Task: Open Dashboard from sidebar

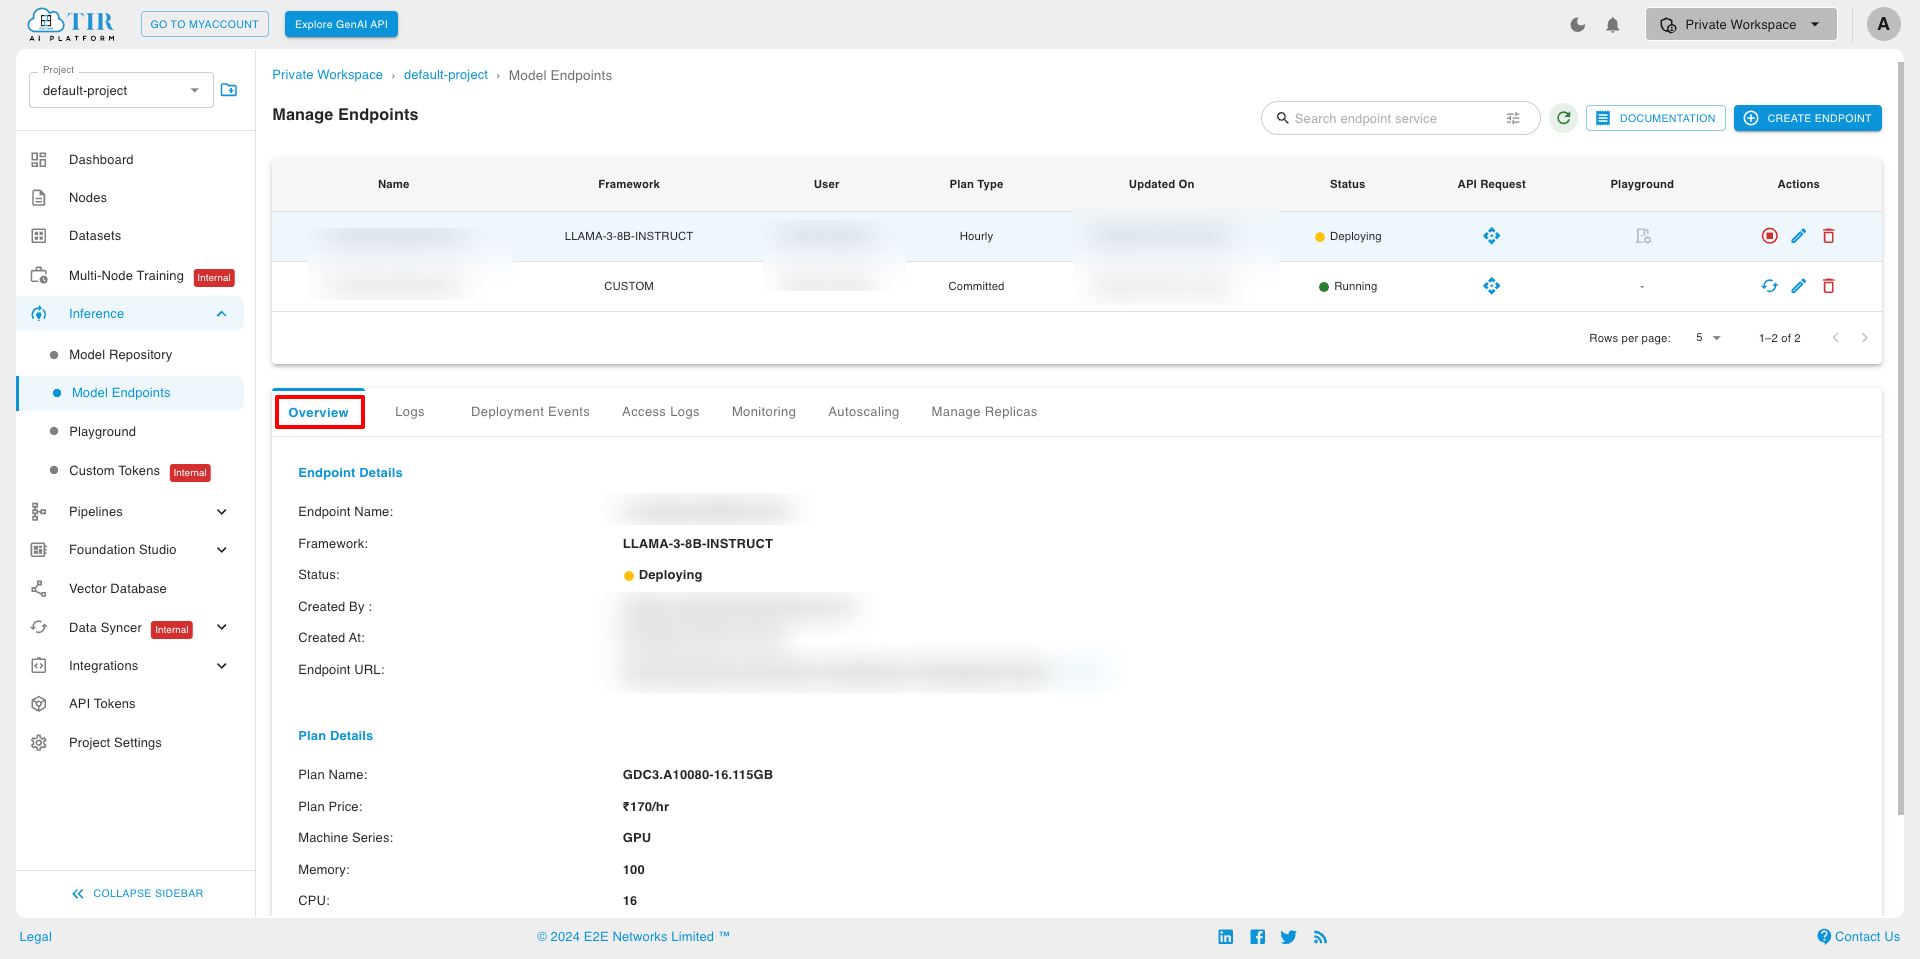Action: [x=101, y=160]
